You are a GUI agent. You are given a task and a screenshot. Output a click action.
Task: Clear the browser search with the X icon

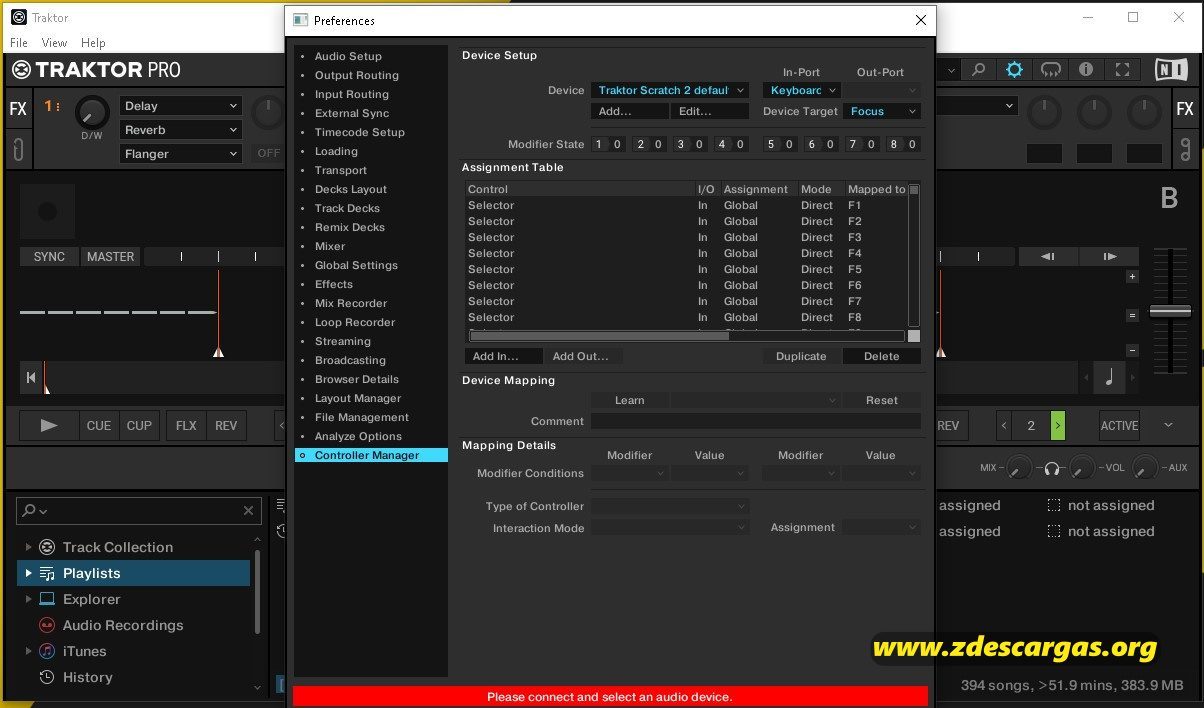pos(249,511)
